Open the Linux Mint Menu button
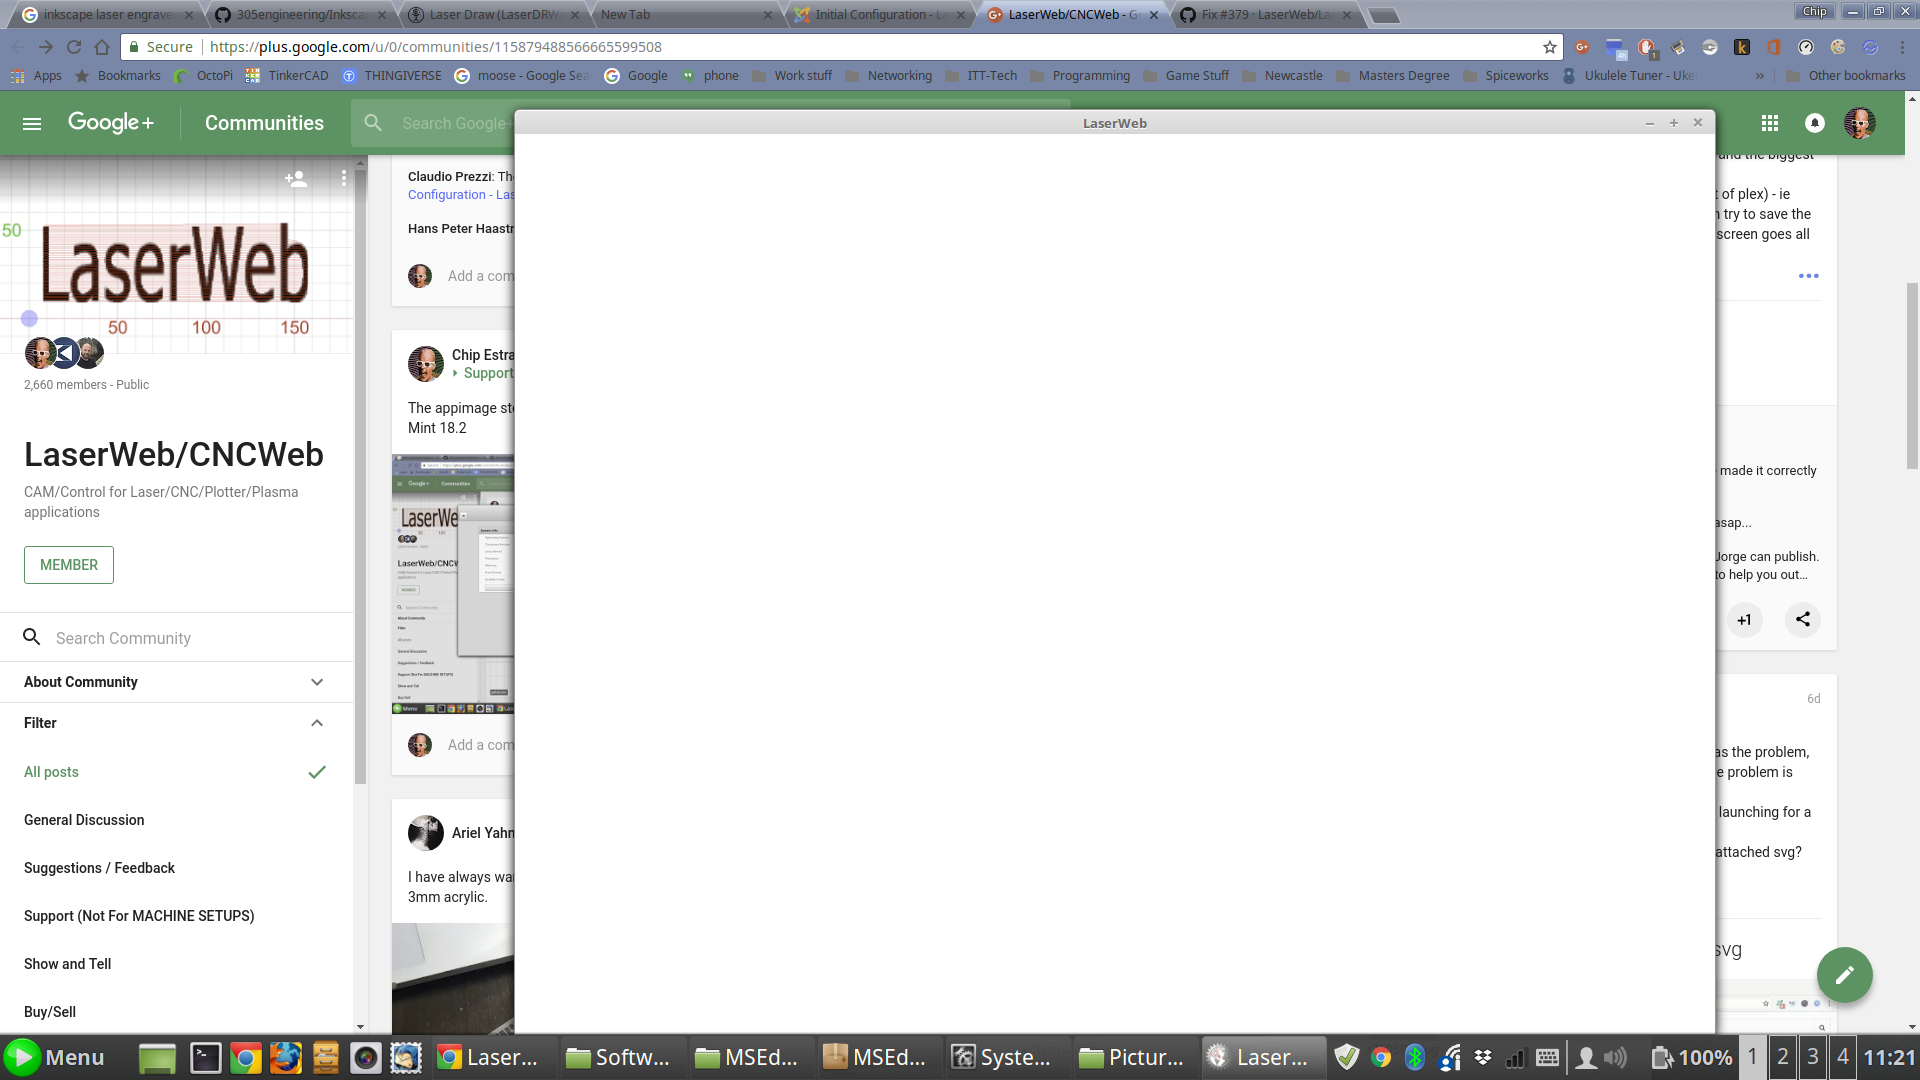 tap(55, 1057)
